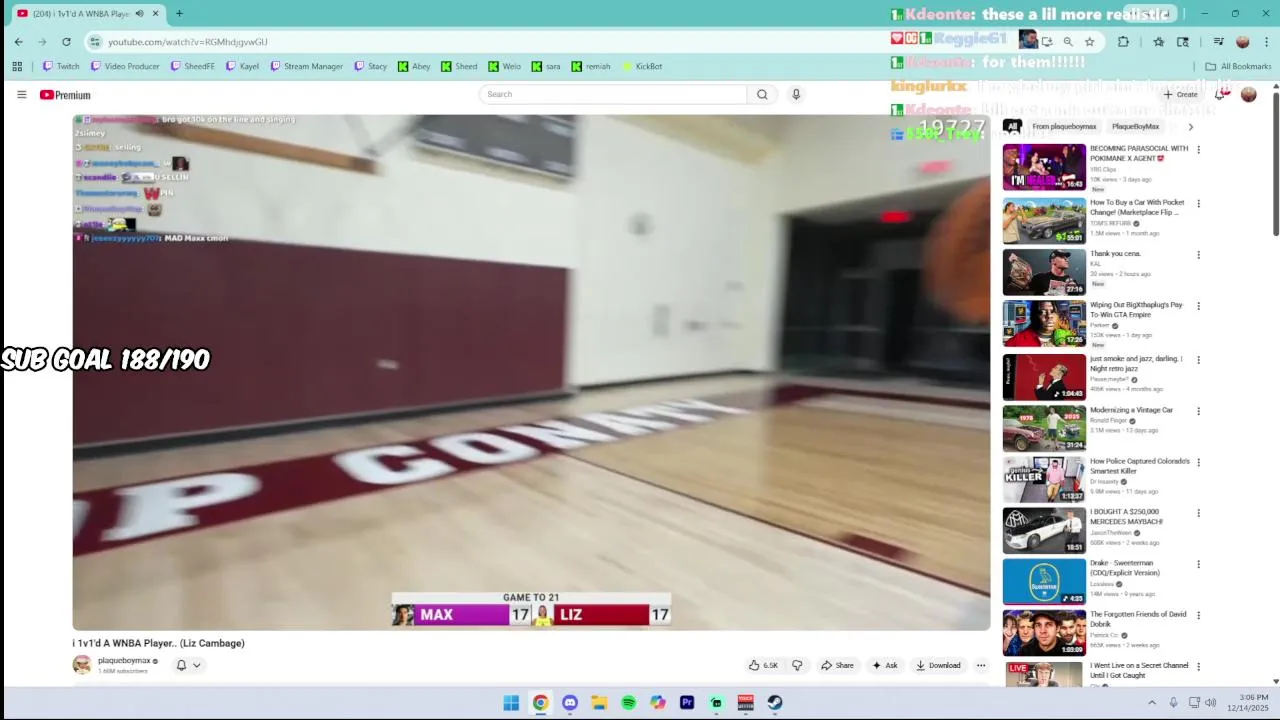The width and height of the screenshot is (1280, 720).
Task: Open 'just smoke and jazz, darling' thumbnail
Action: pos(1044,377)
